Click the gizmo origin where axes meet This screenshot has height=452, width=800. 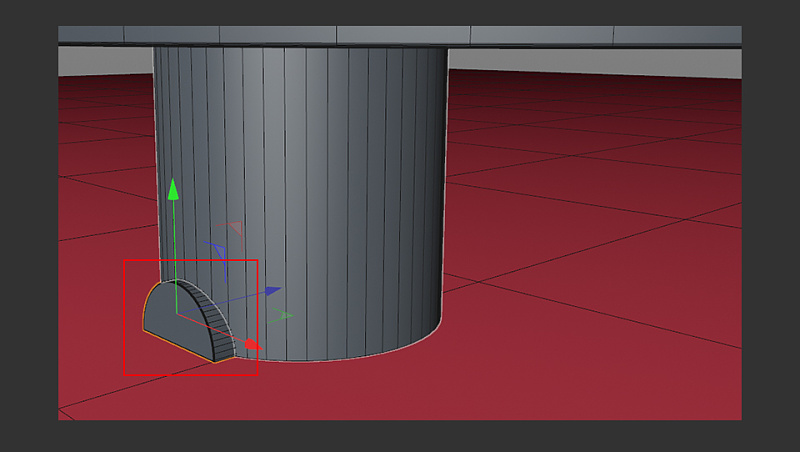tap(176, 314)
